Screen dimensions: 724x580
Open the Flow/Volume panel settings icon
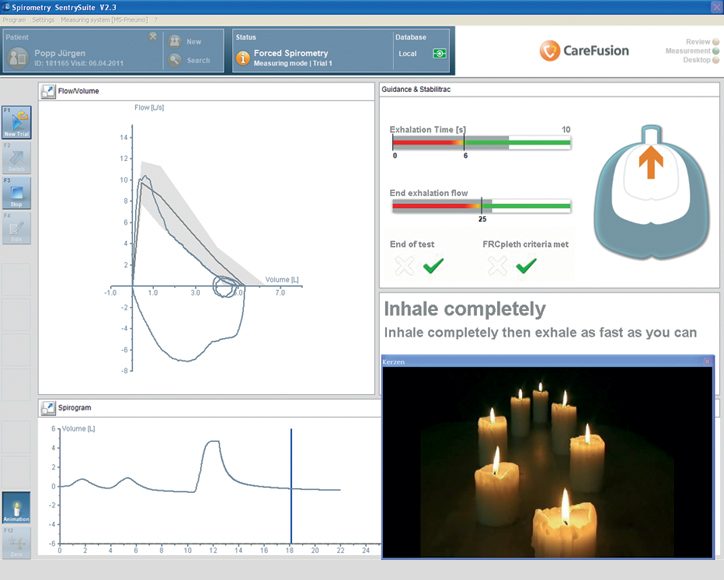pyautogui.click(x=48, y=91)
